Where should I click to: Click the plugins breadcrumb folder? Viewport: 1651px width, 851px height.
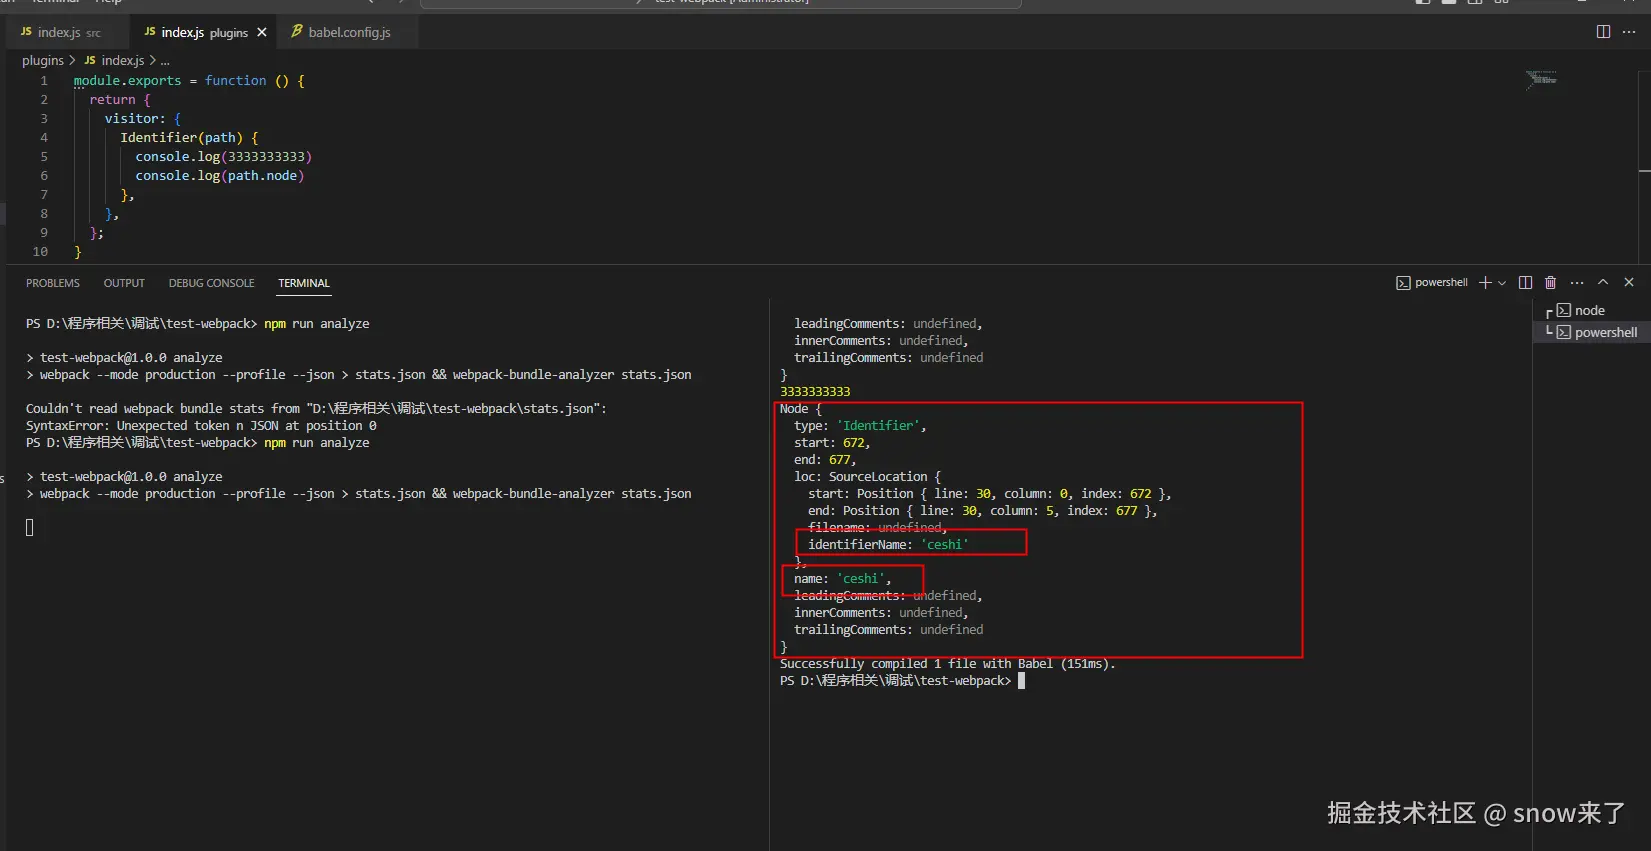[43, 60]
